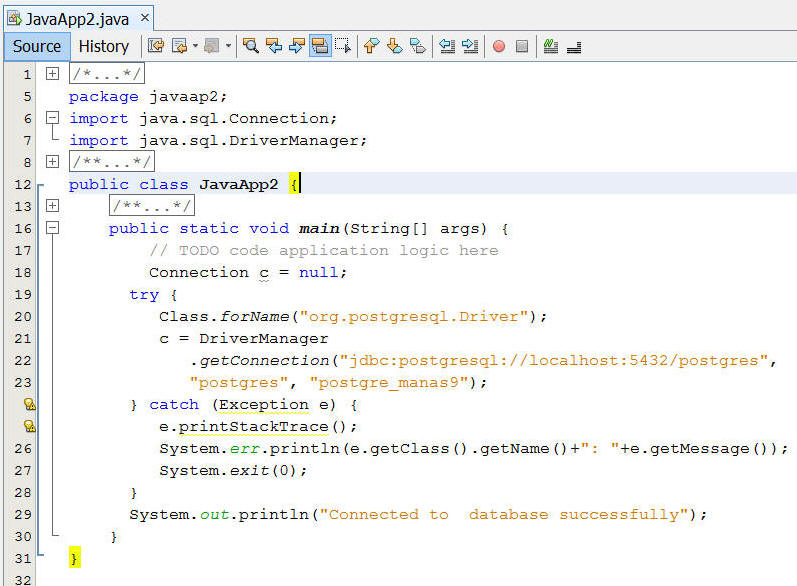
Task: Go Back to previous editor location
Action: [179, 46]
